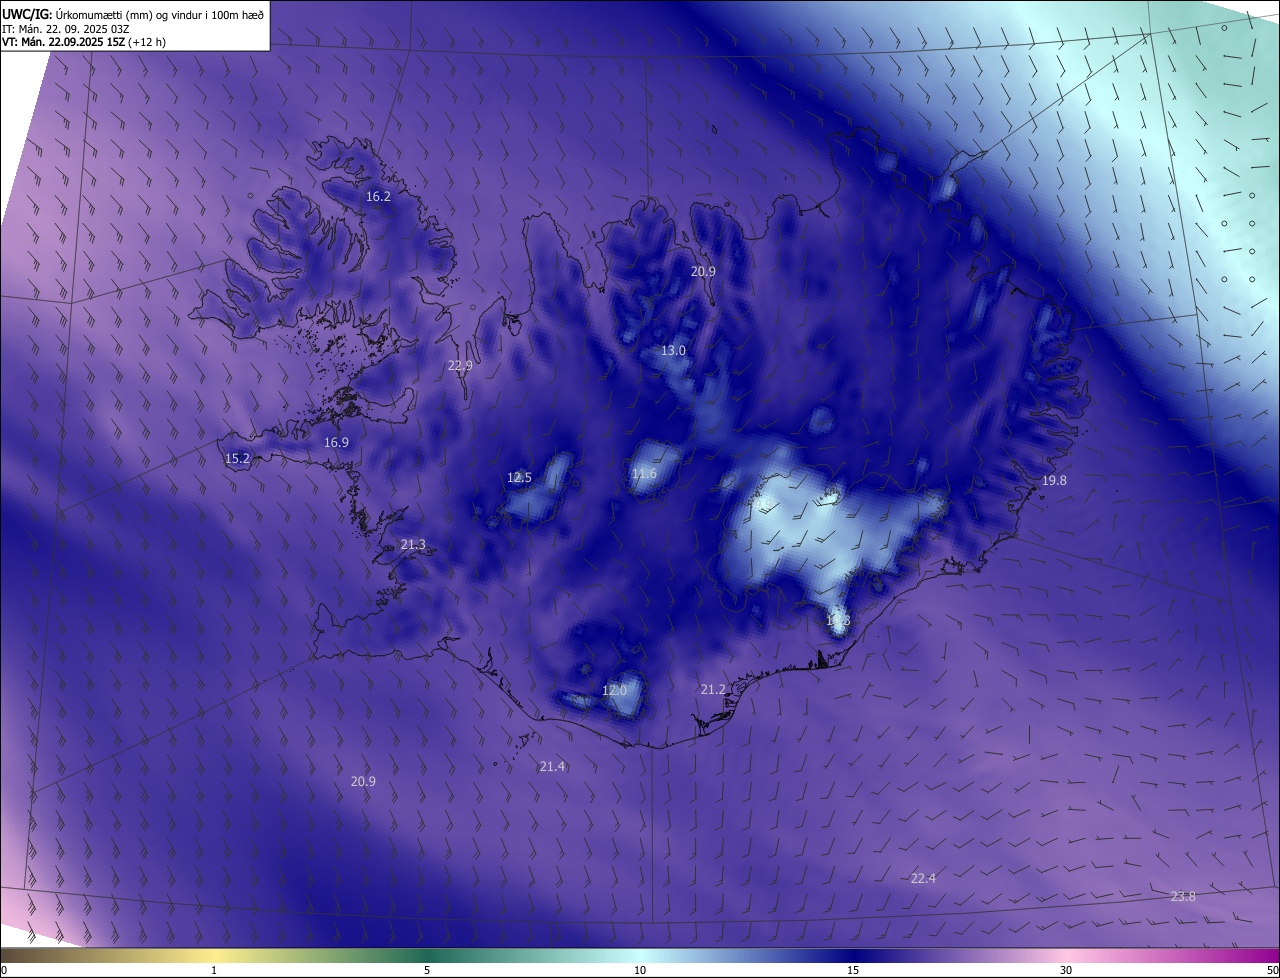Viewport: 1280px width, 978px height.
Task: Click the UWC/IG title line in the header box
Action: tap(133, 14)
